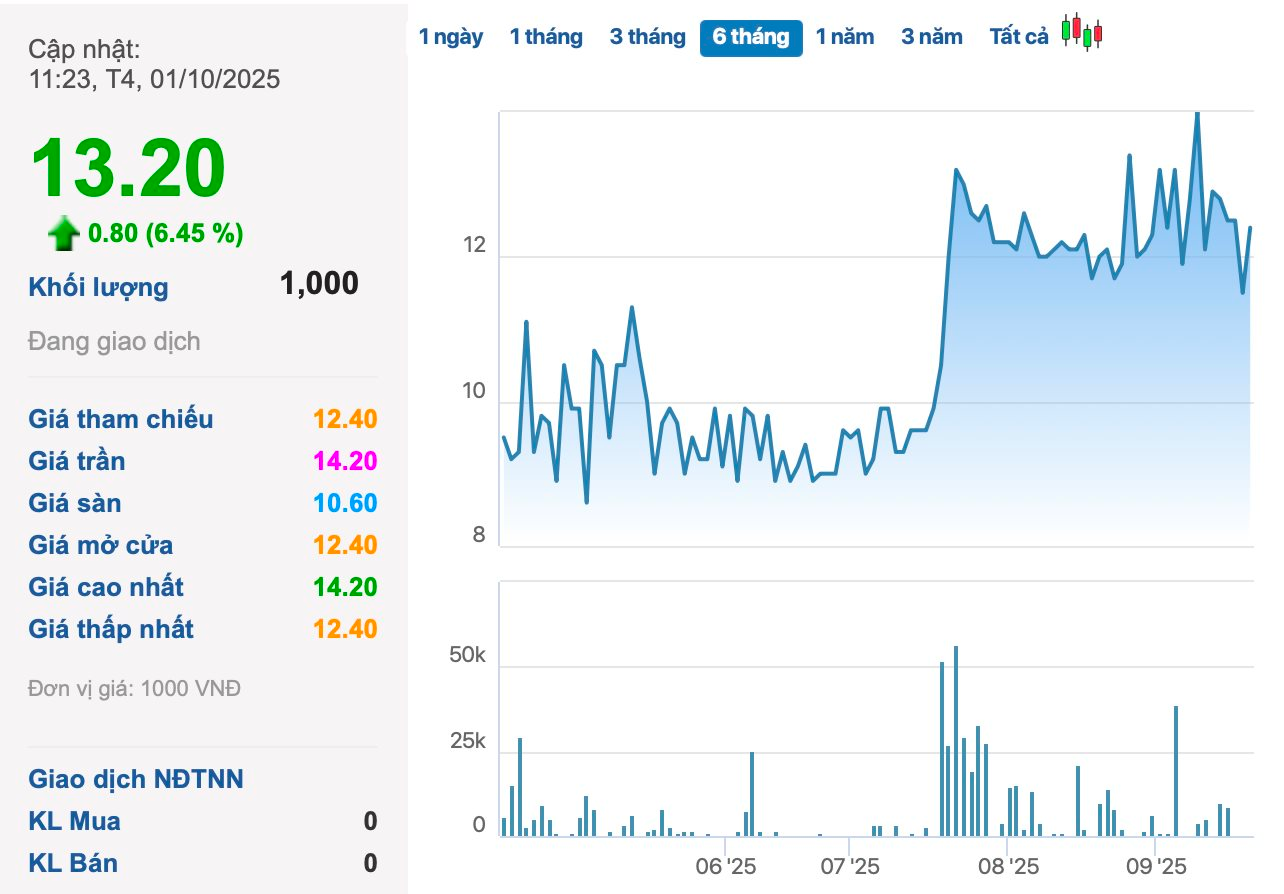1284x894 pixels.
Task: Switch to candlestick chart view icon
Action: pos(1082,32)
